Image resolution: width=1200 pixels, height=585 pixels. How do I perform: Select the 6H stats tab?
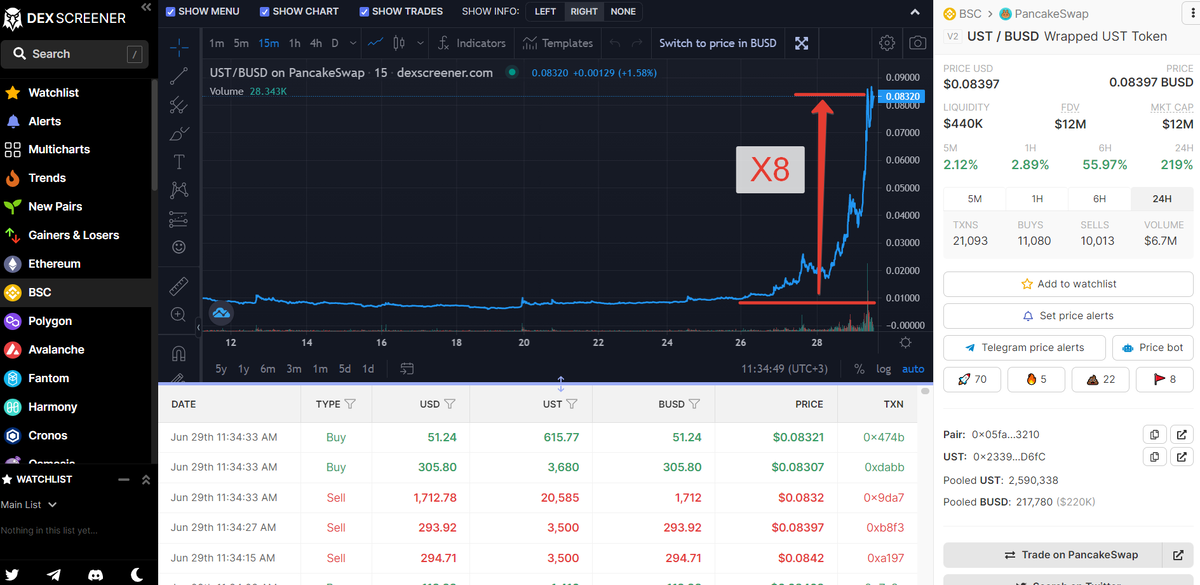(x=1099, y=199)
